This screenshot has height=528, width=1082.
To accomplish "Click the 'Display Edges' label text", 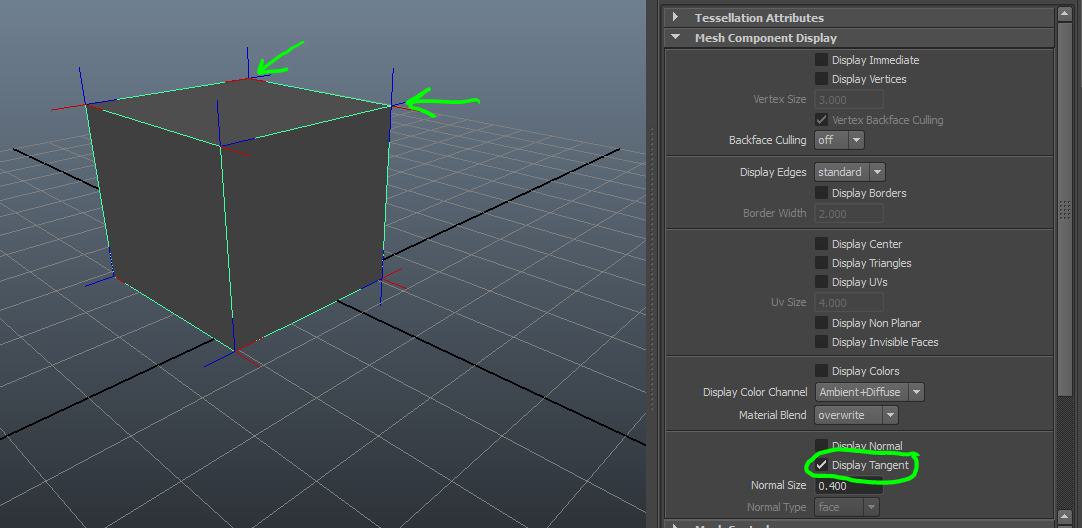I will (x=773, y=172).
